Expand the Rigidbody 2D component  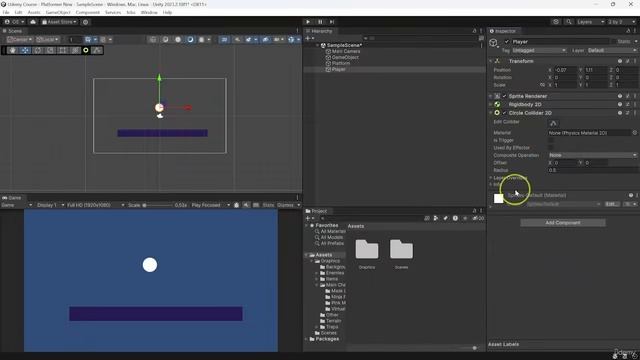coord(491,104)
